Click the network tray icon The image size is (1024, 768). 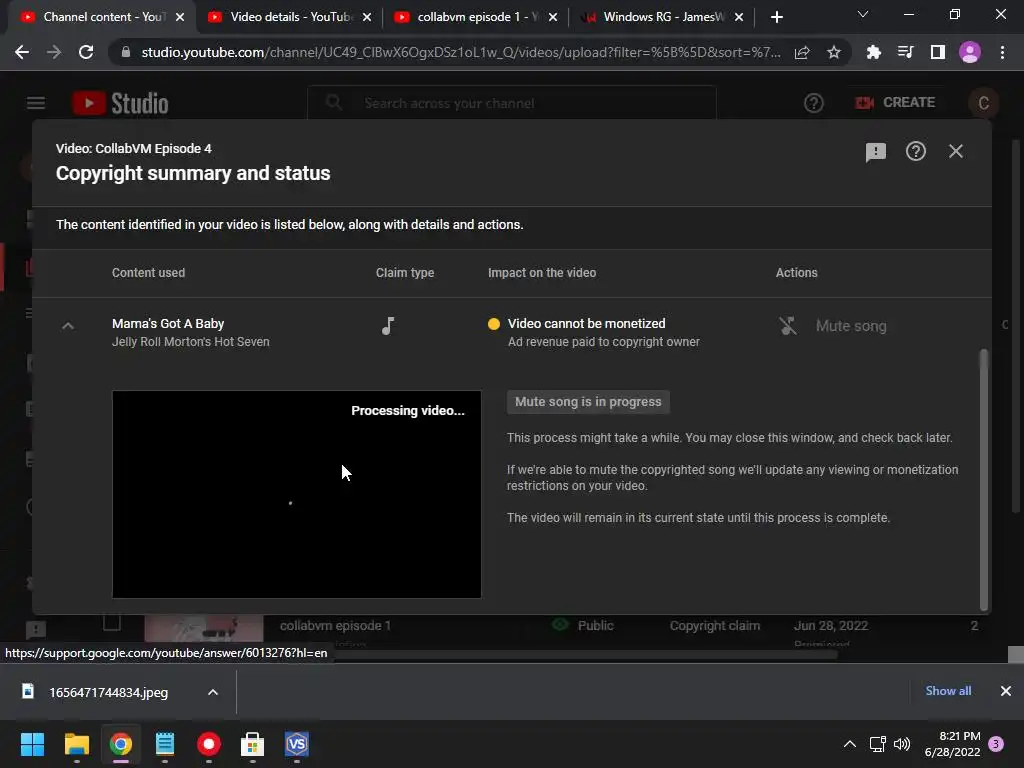878,744
